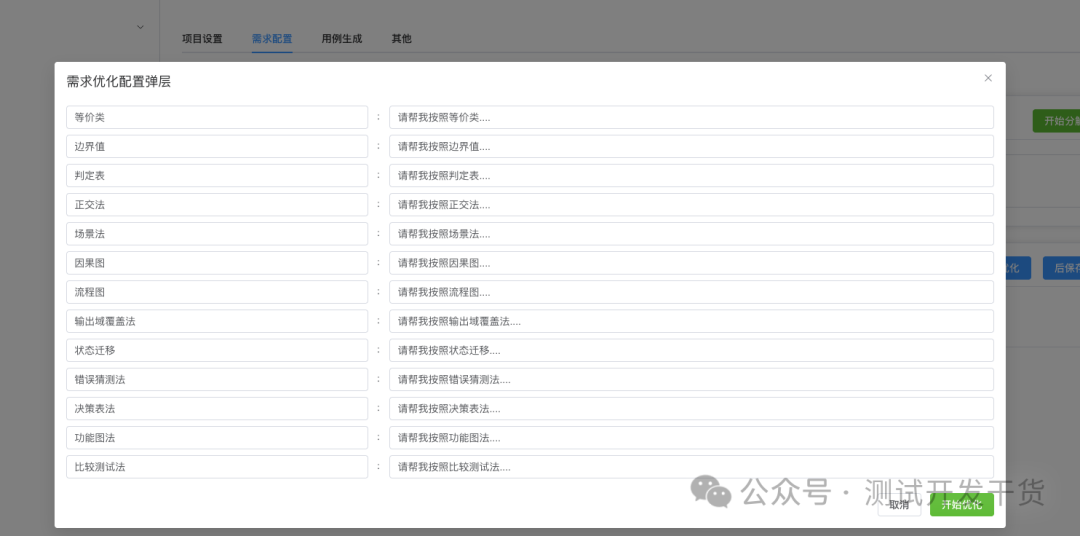1080x536 pixels.
Task: Click the 因果图 name field
Action: (x=217, y=262)
